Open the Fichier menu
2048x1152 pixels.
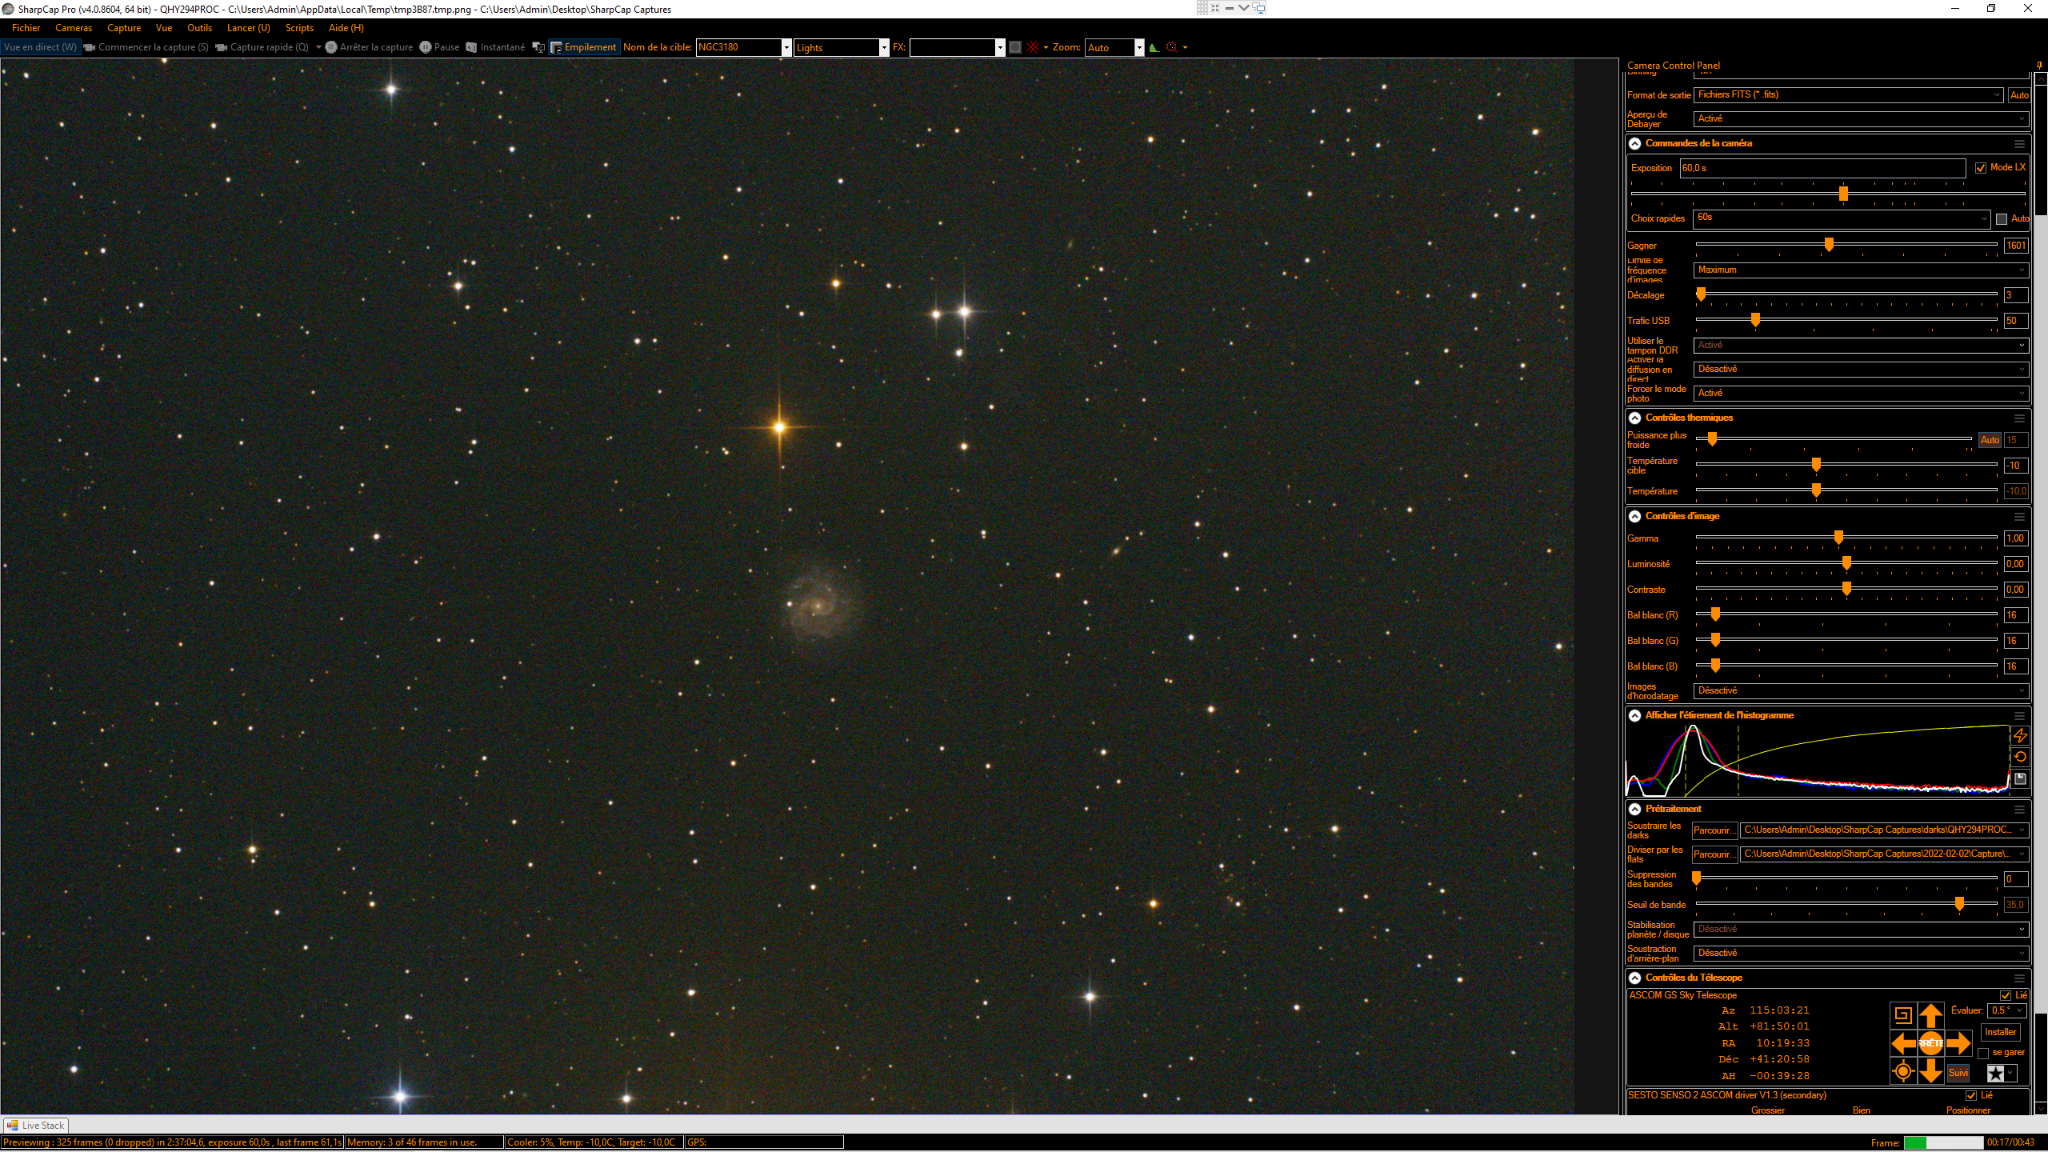point(26,28)
